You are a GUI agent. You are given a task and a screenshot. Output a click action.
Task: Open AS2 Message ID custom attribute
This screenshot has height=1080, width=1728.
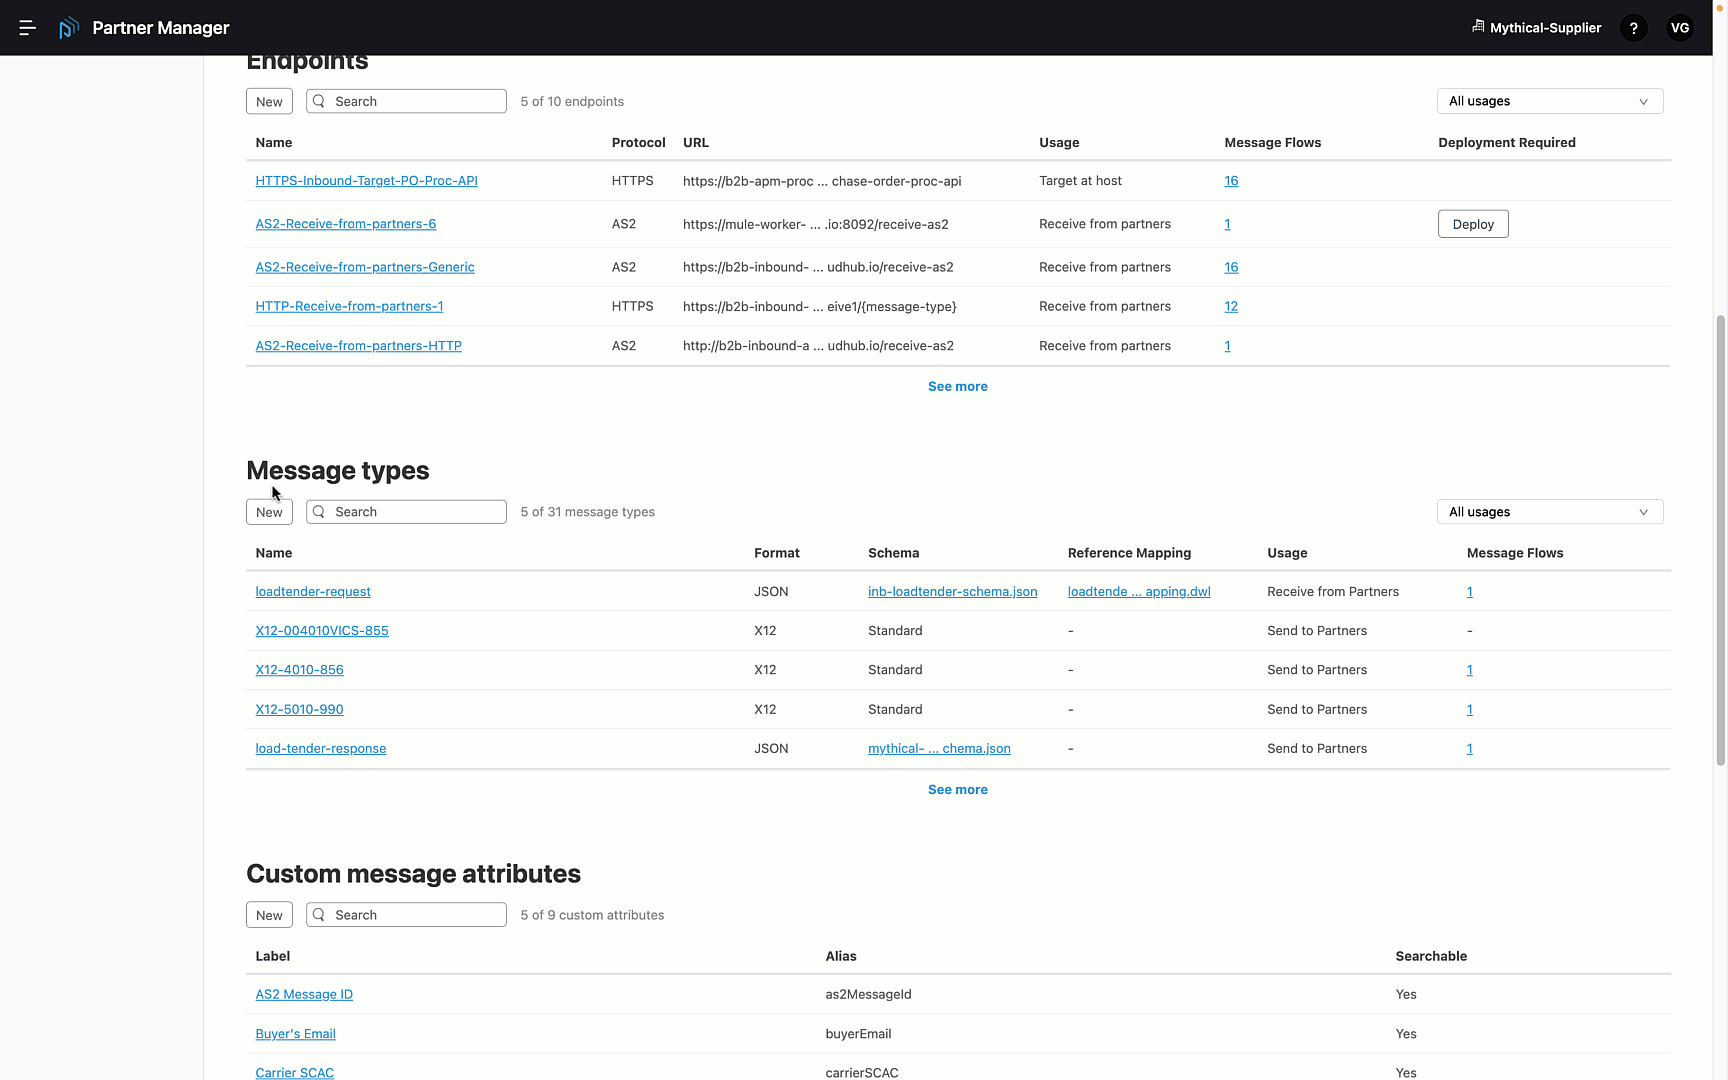[304, 995]
